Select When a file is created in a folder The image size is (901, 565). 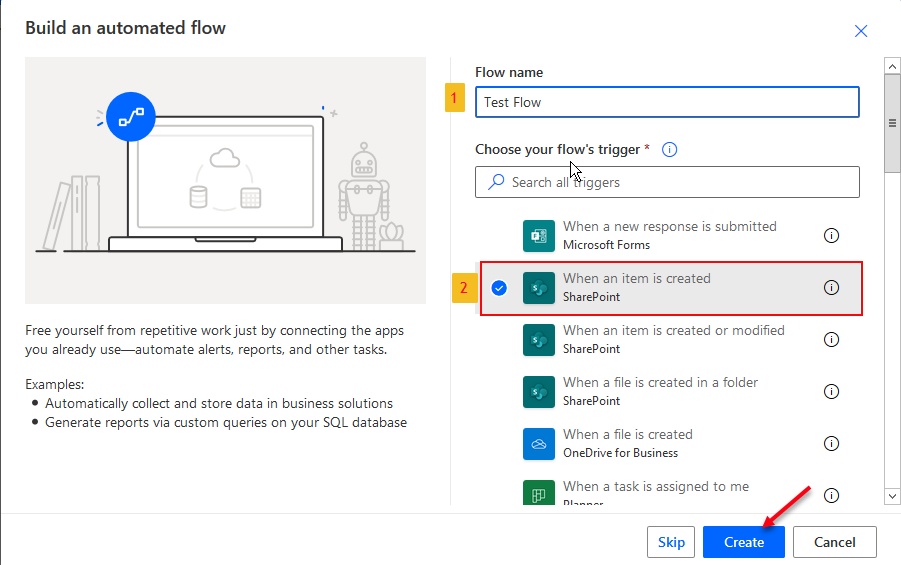[660, 392]
